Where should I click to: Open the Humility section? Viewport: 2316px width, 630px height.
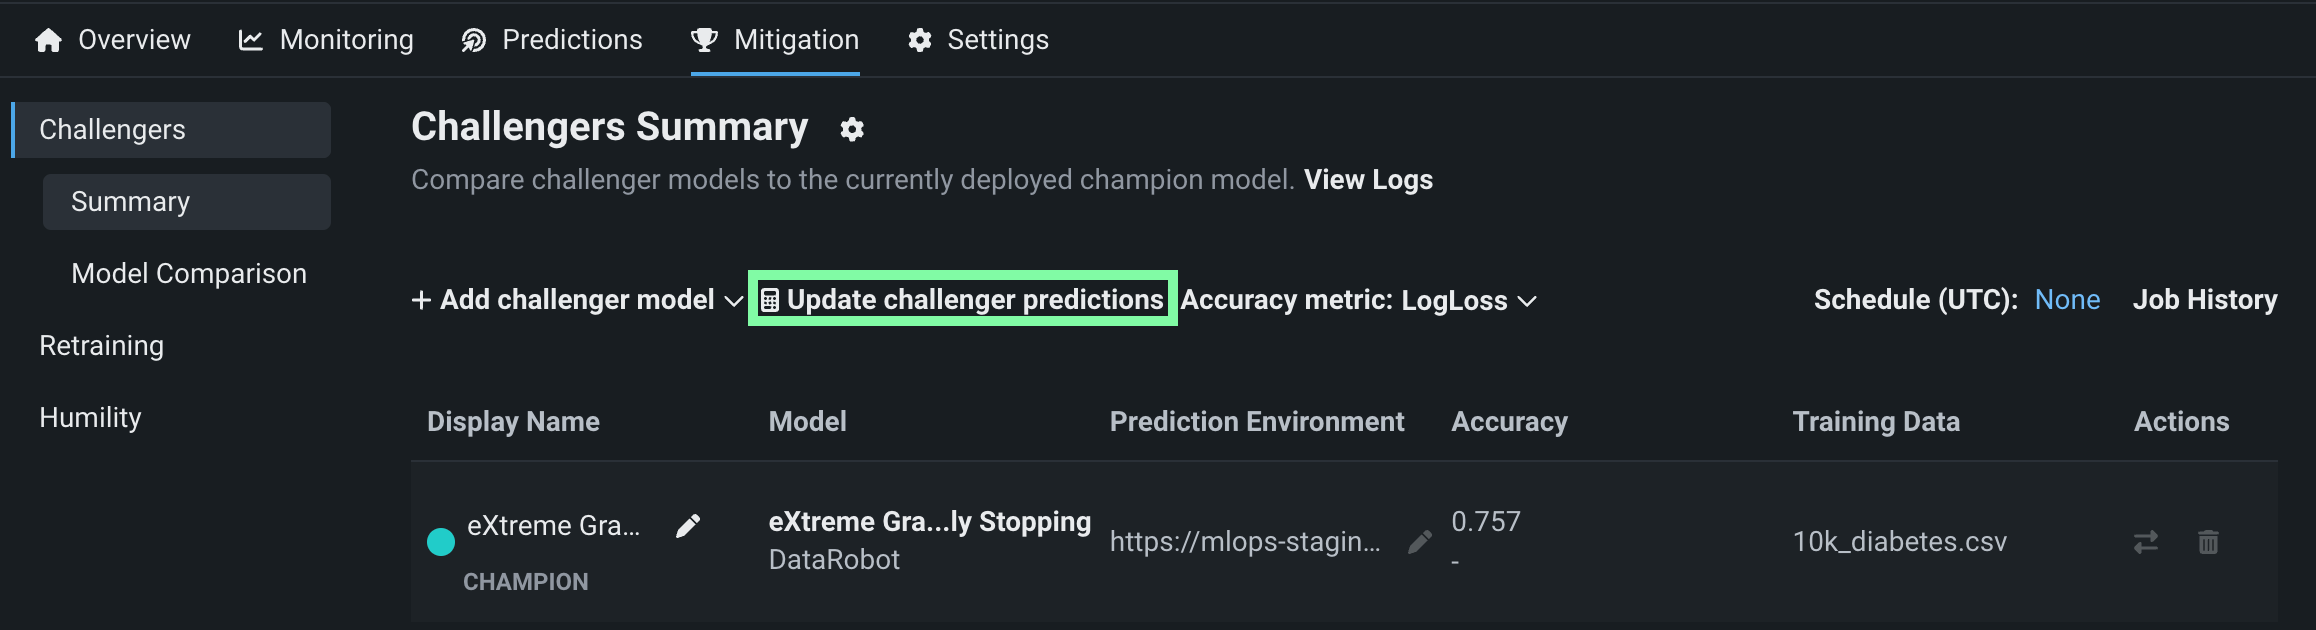coord(90,418)
